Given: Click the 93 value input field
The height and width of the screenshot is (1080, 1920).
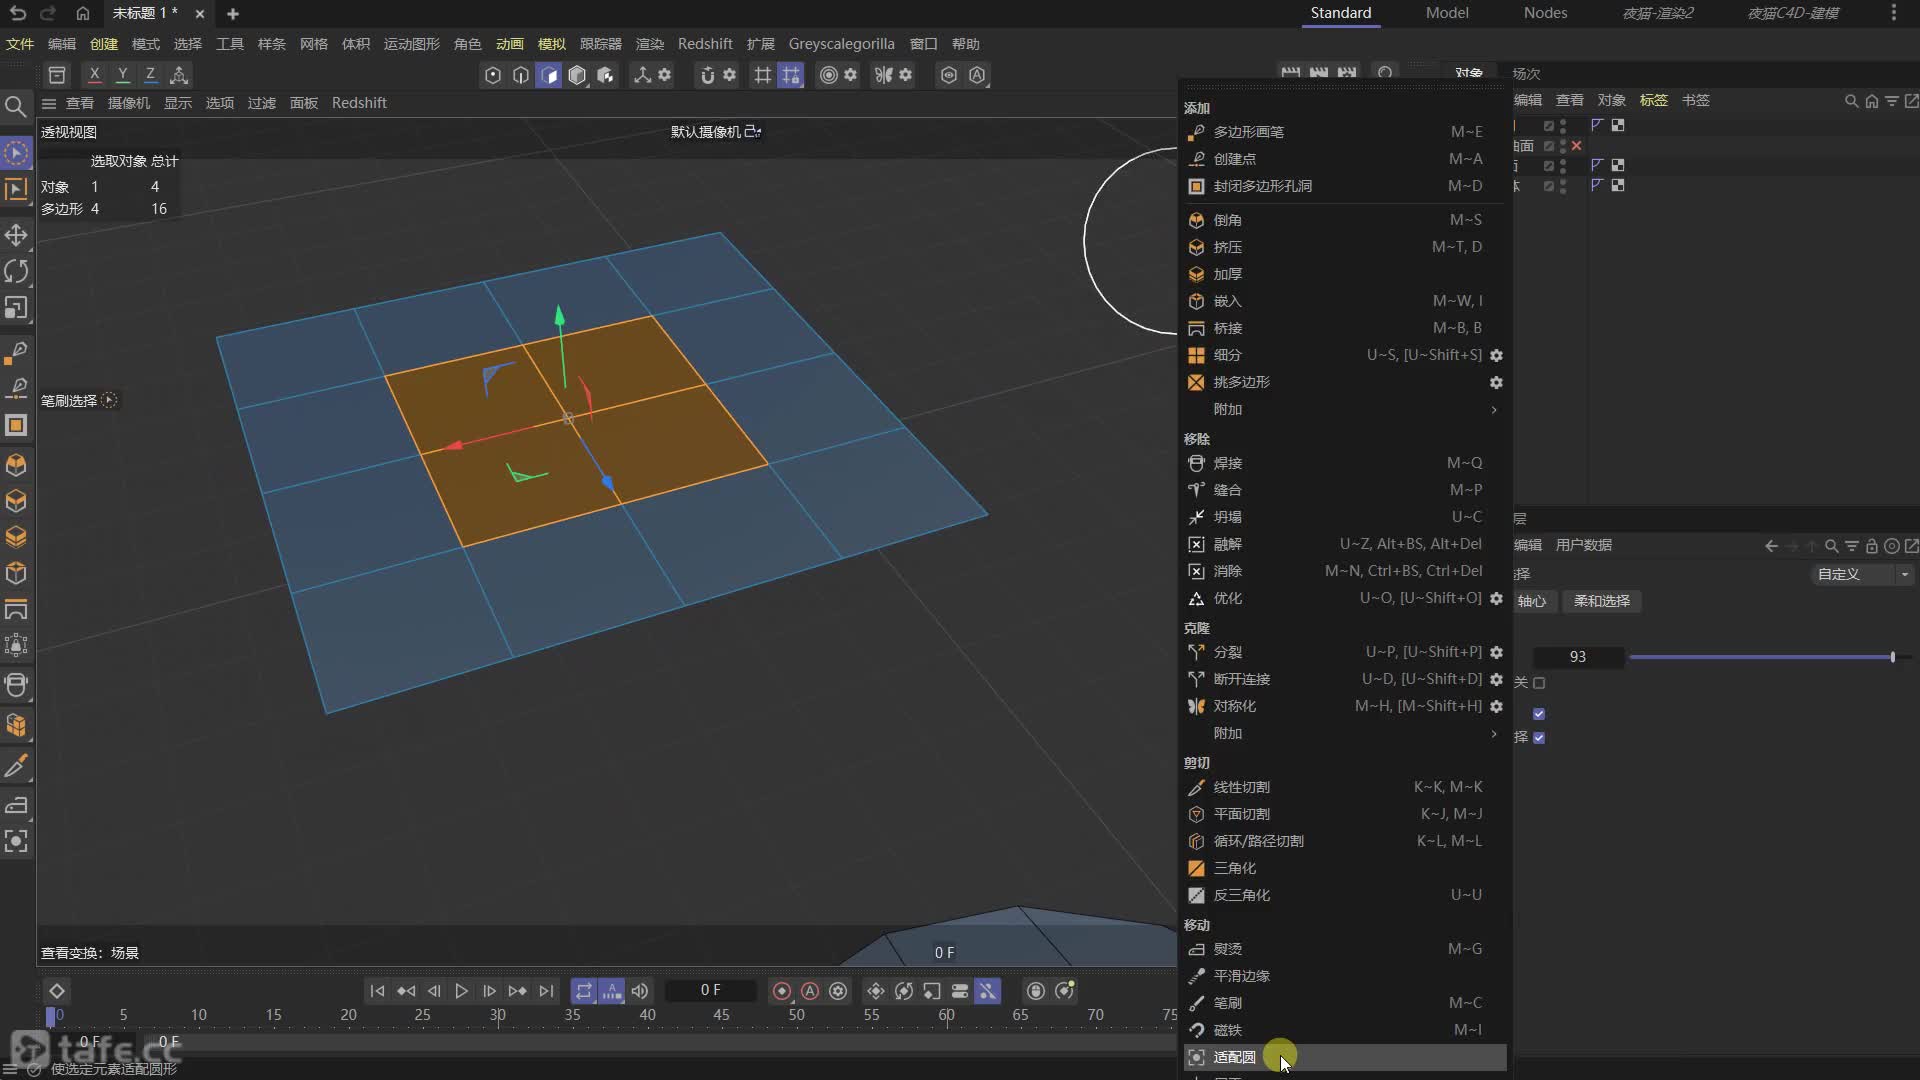Looking at the screenshot, I should (x=1577, y=657).
